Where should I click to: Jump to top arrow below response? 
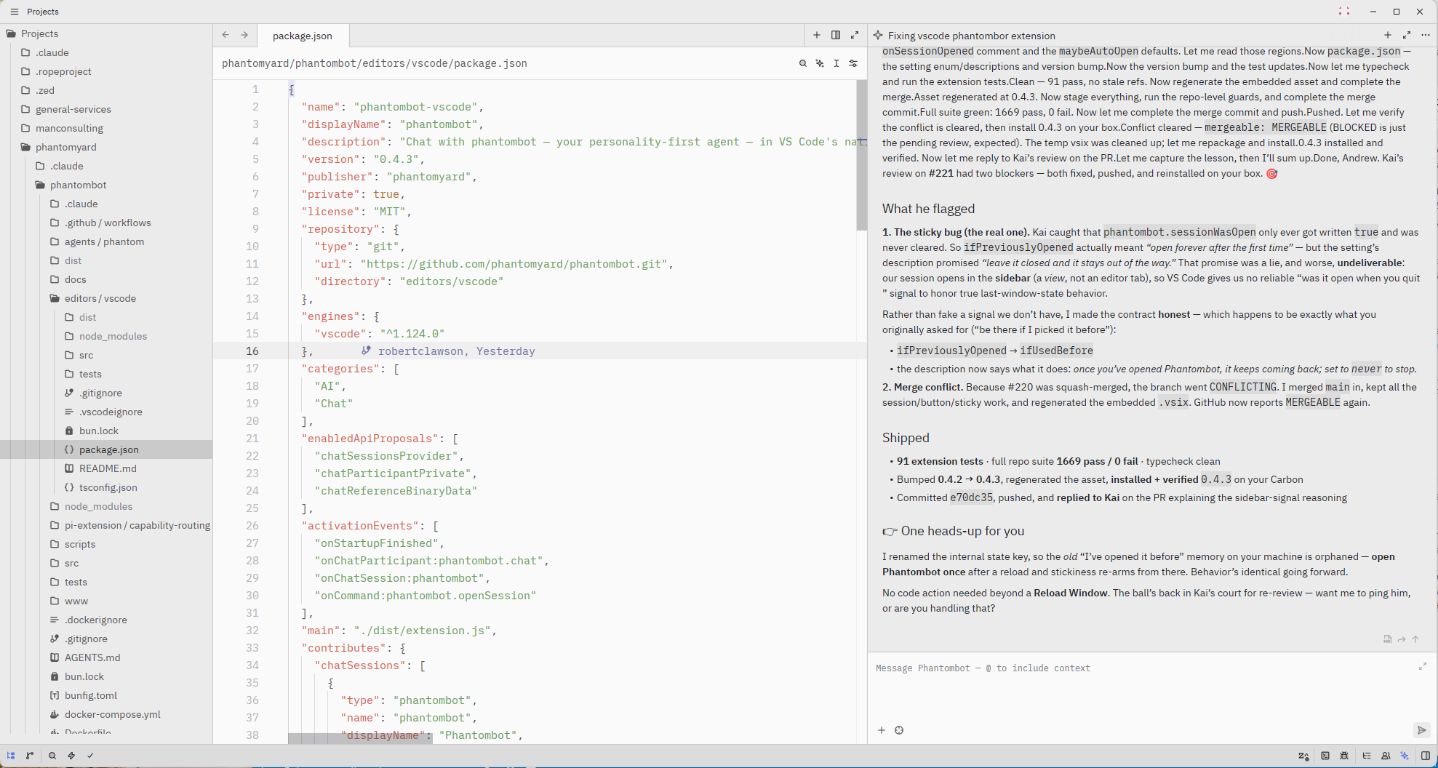coord(1416,639)
